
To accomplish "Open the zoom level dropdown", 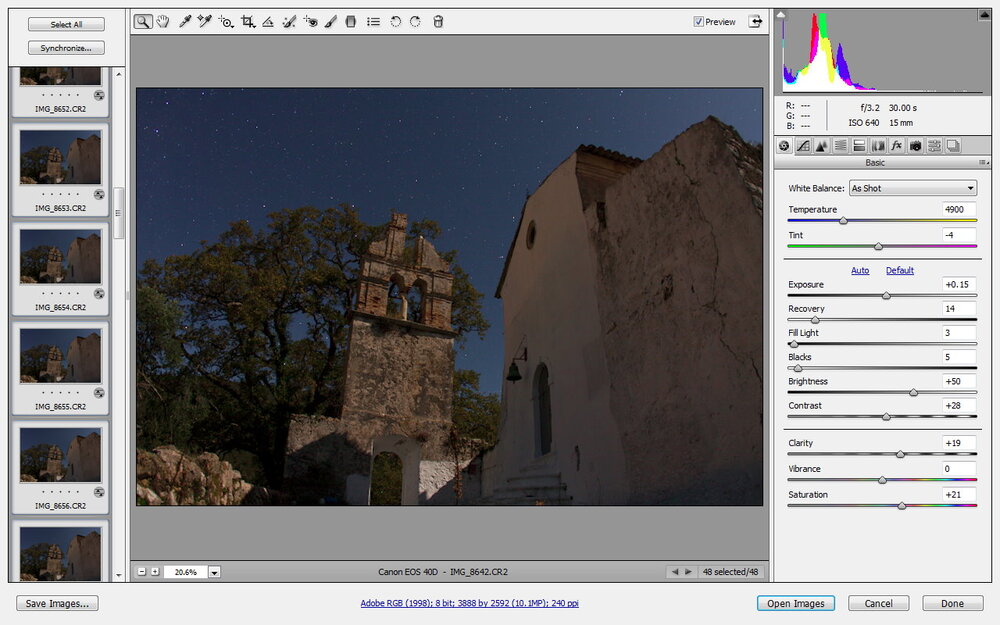I will point(215,572).
